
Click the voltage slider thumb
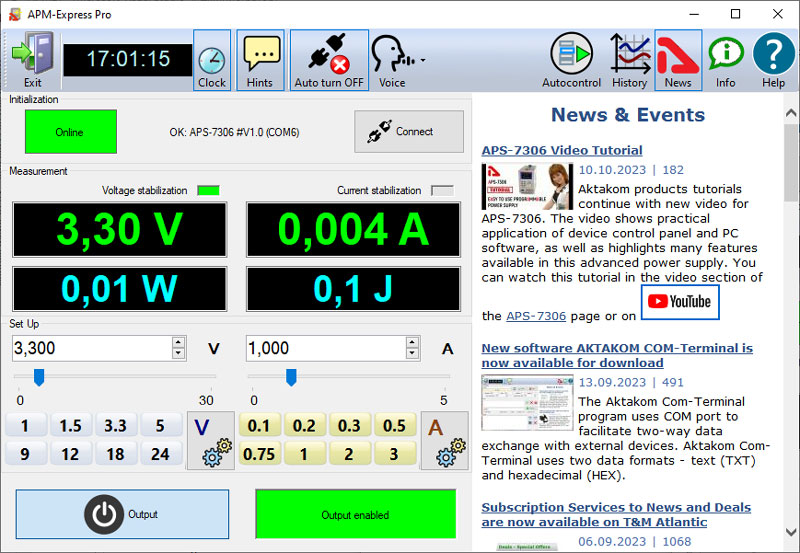pos(39,378)
